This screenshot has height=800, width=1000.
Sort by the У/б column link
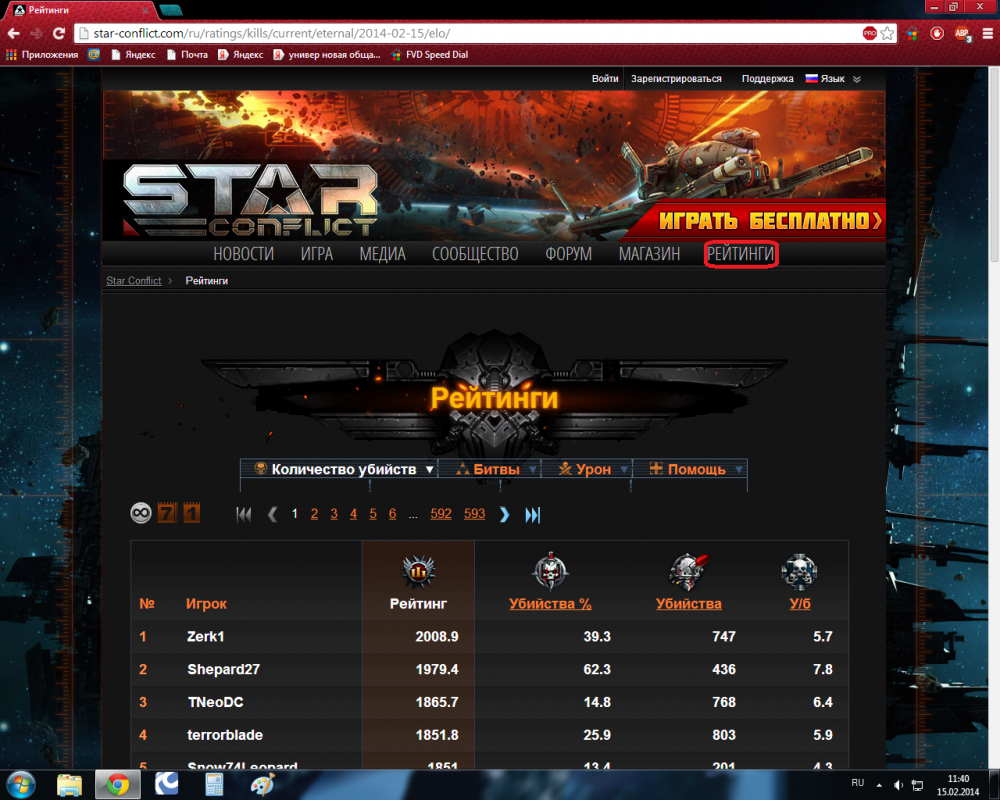point(800,604)
